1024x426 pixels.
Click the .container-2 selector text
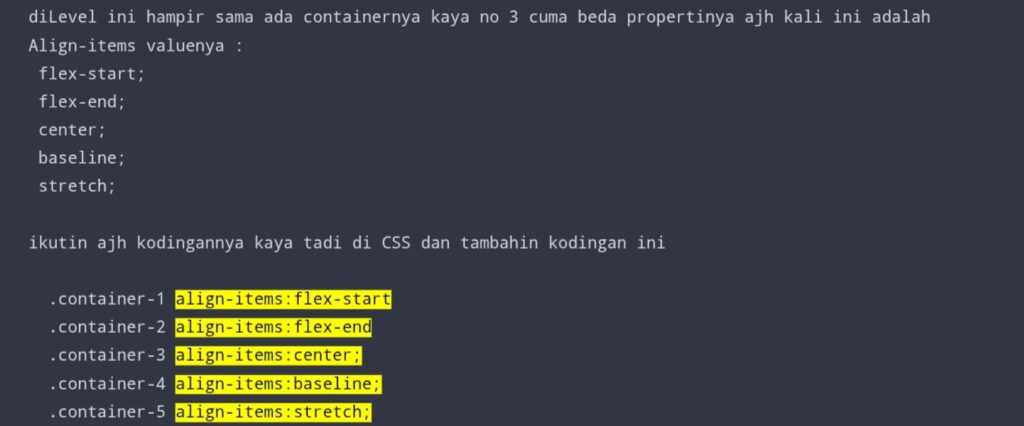pos(106,327)
